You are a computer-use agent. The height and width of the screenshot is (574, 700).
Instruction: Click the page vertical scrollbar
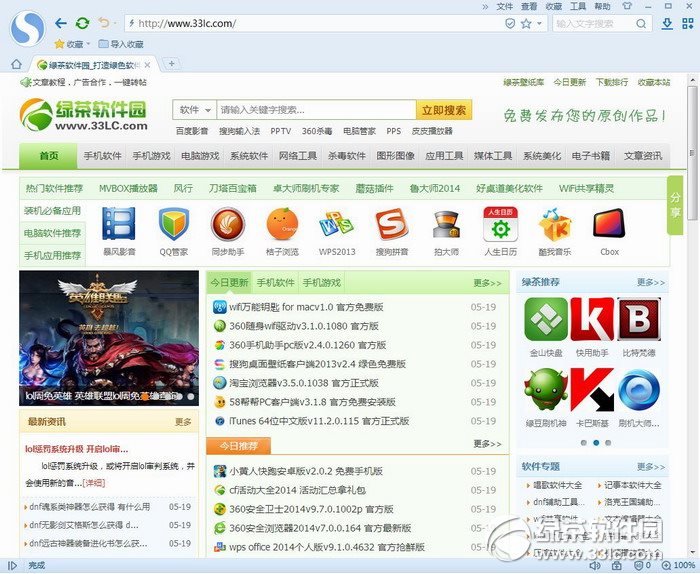pyautogui.click(x=692, y=152)
